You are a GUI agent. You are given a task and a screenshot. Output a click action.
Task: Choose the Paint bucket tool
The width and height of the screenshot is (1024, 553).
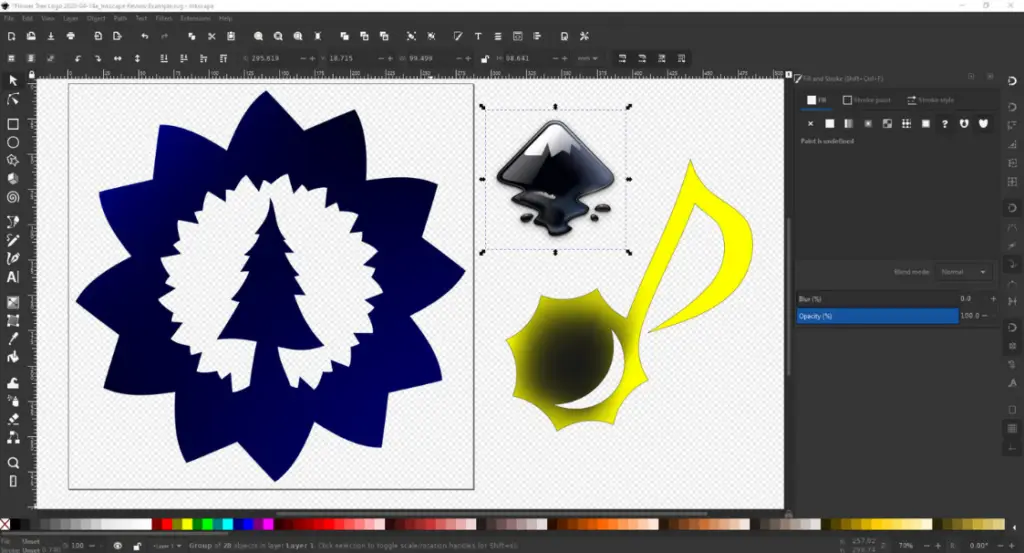tap(12, 357)
